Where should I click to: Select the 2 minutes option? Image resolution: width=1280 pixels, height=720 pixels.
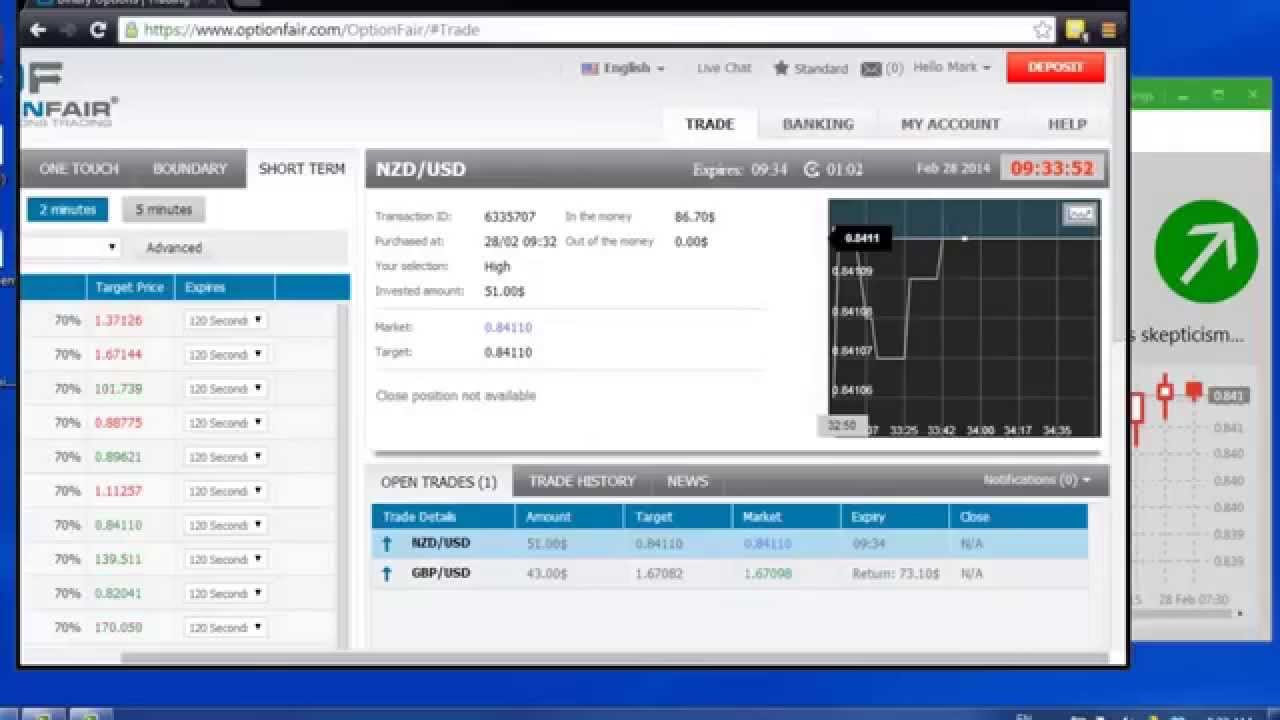68,210
